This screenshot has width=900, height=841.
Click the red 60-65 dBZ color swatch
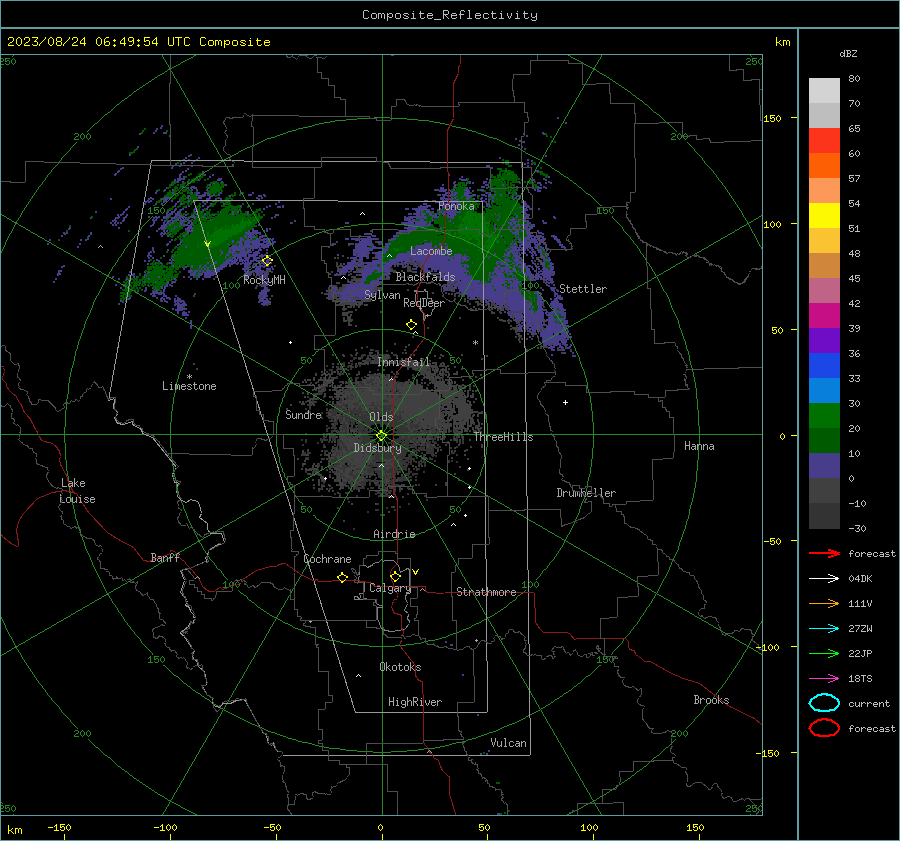point(824,141)
